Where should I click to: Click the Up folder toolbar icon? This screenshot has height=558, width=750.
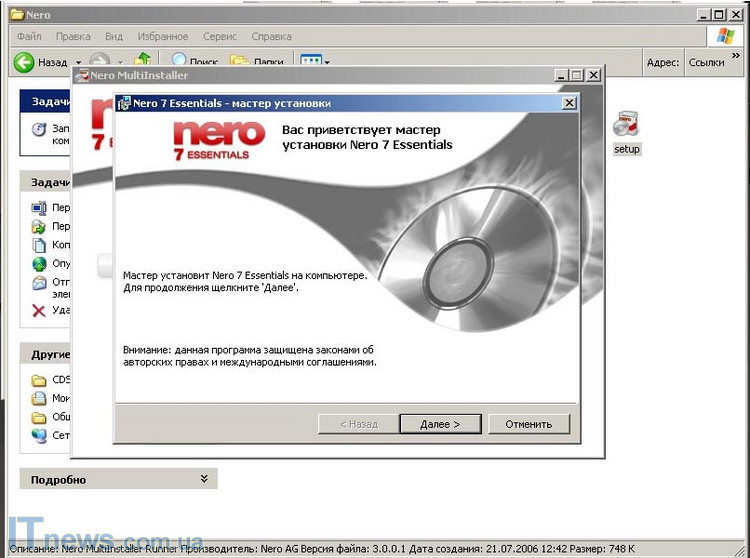pos(143,62)
